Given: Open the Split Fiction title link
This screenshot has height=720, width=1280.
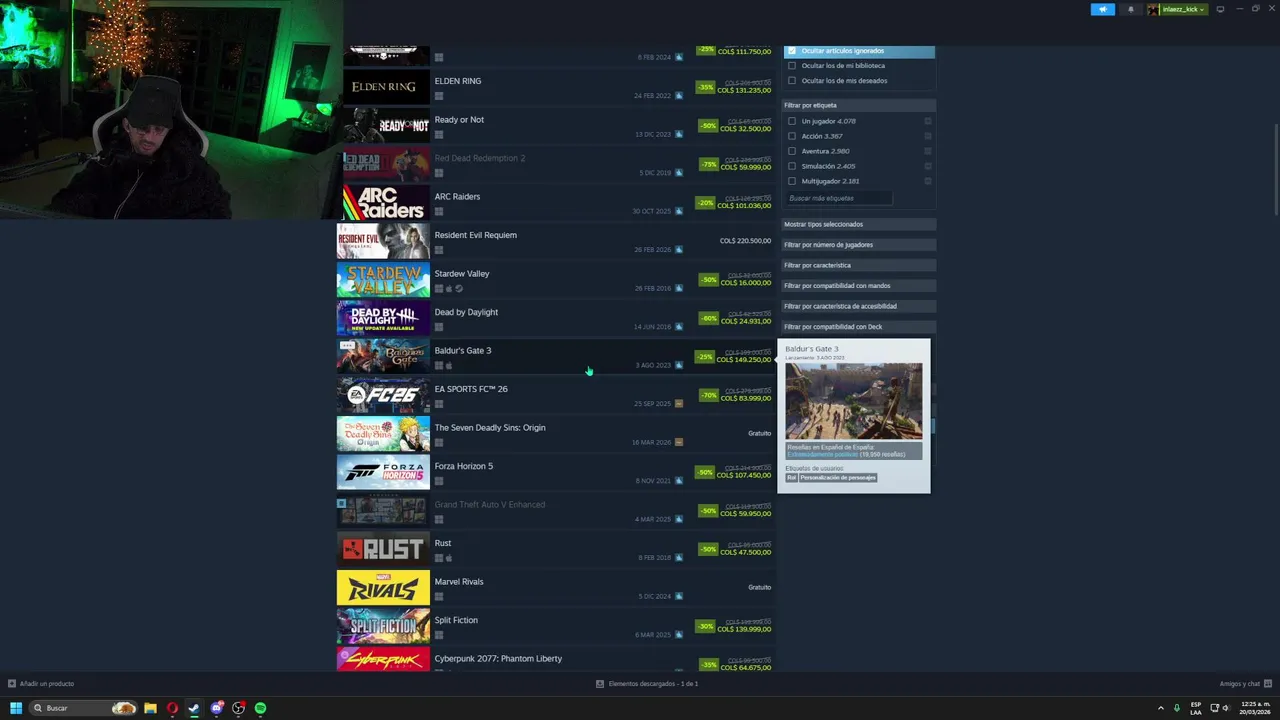Looking at the screenshot, I should pos(456,620).
